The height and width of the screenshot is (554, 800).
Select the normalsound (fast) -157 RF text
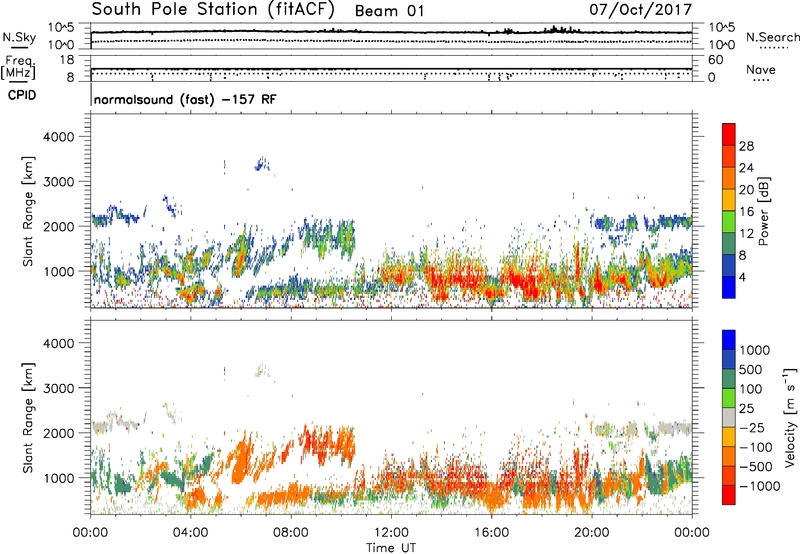point(185,99)
